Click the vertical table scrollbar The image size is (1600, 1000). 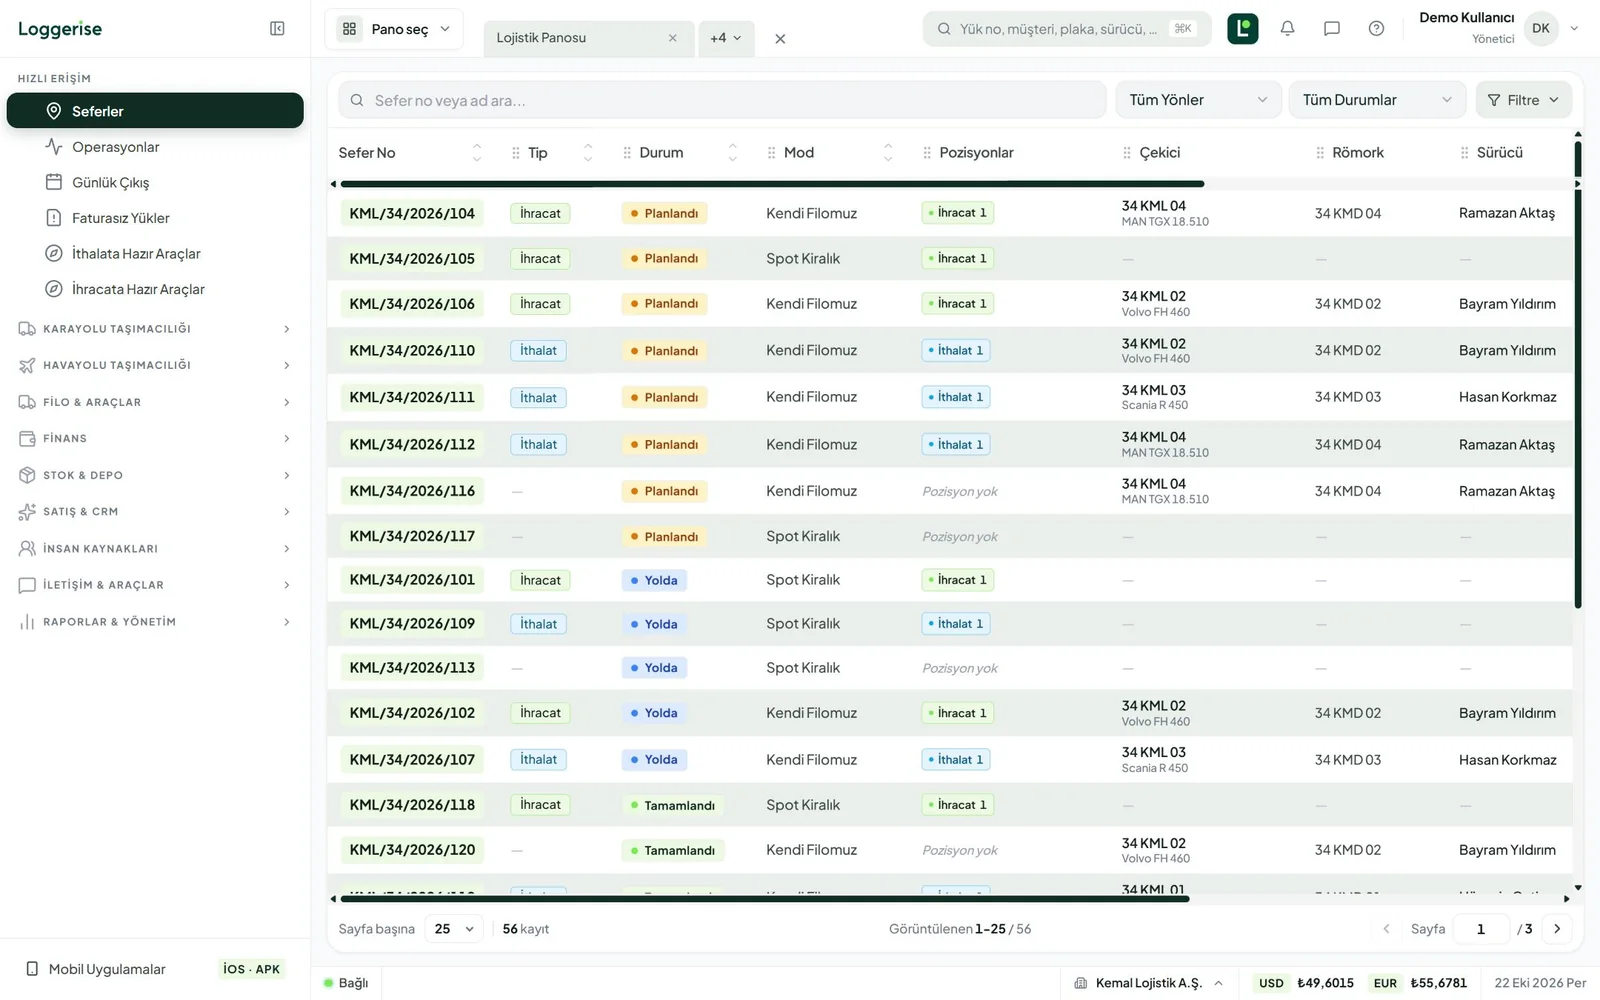[x=1578, y=375]
